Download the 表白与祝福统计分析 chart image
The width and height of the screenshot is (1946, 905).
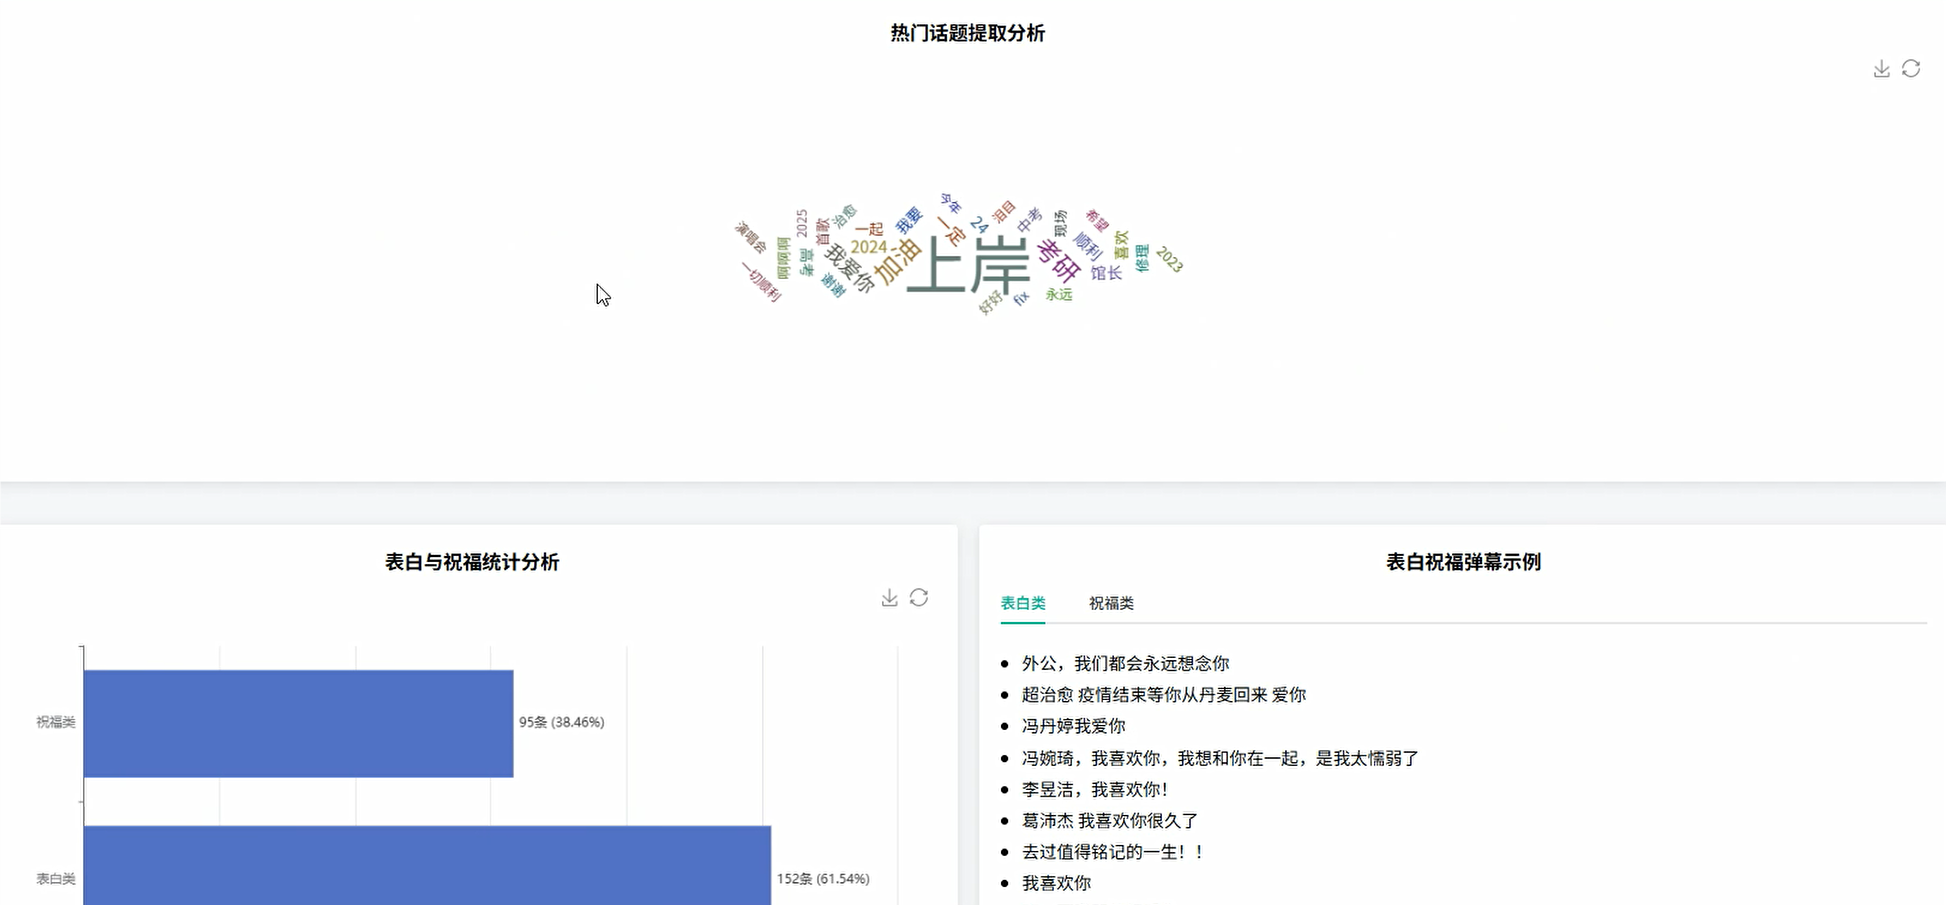click(x=890, y=597)
